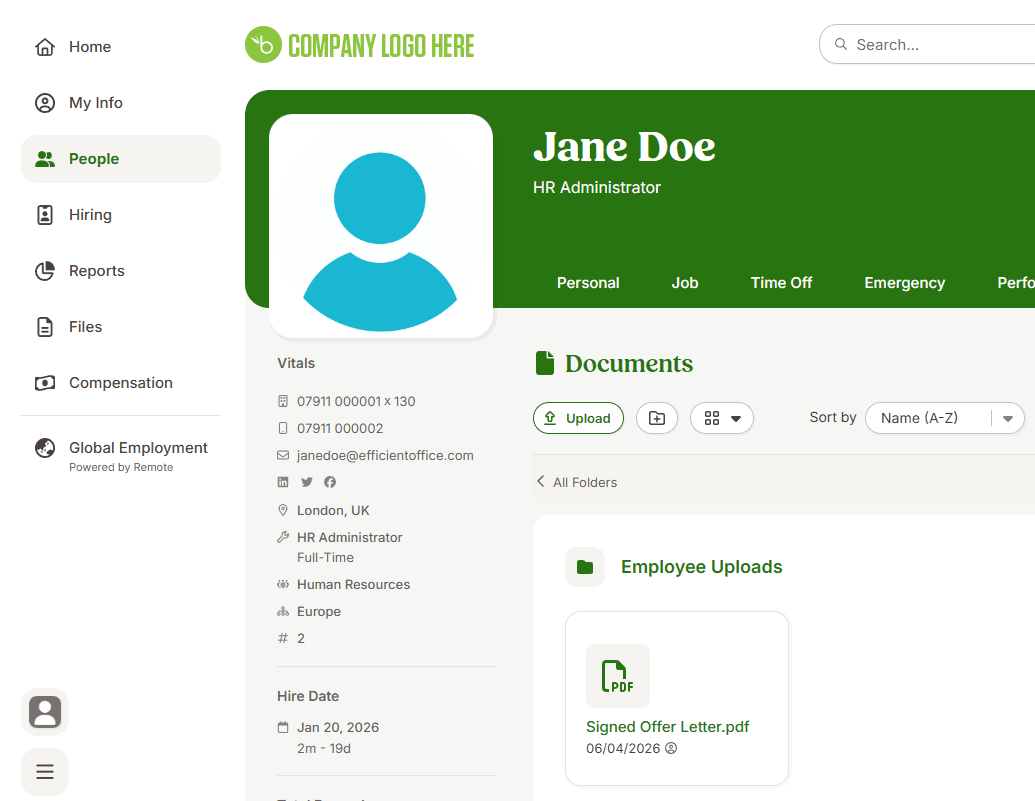Image resolution: width=1035 pixels, height=801 pixels.
Task: Click the new folder icon button
Action: click(657, 418)
